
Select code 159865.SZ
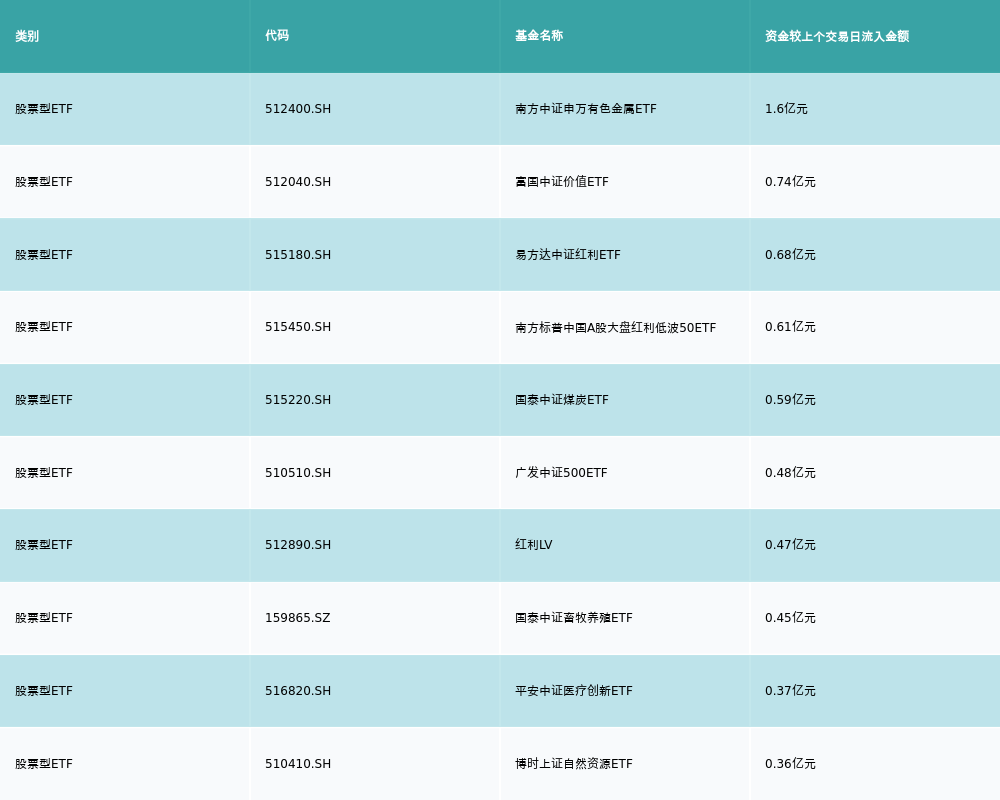[x=298, y=618]
